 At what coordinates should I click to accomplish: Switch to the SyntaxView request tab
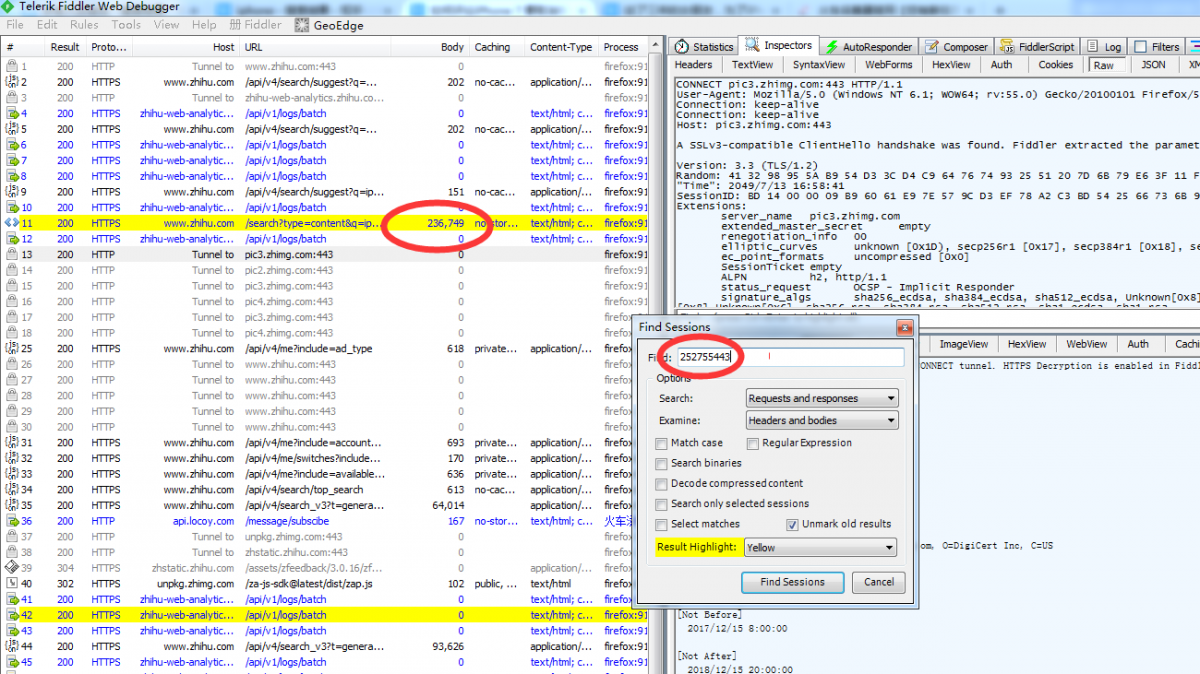point(819,65)
